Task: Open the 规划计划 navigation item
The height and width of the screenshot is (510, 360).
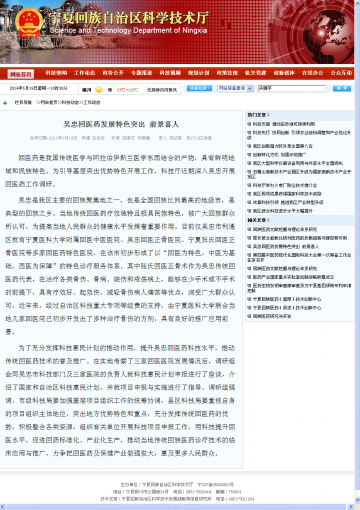Action: pos(199,73)
